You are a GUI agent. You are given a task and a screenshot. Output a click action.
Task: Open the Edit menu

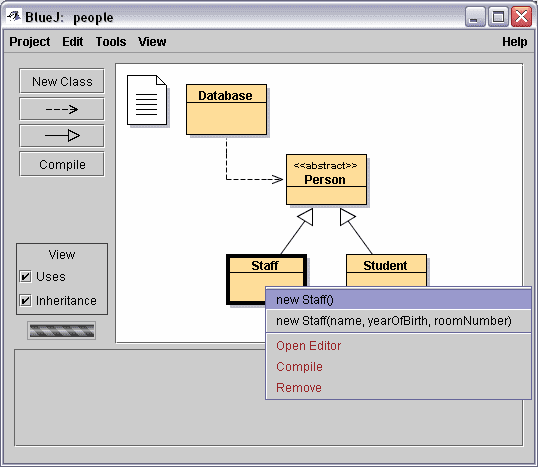[72, 42]
